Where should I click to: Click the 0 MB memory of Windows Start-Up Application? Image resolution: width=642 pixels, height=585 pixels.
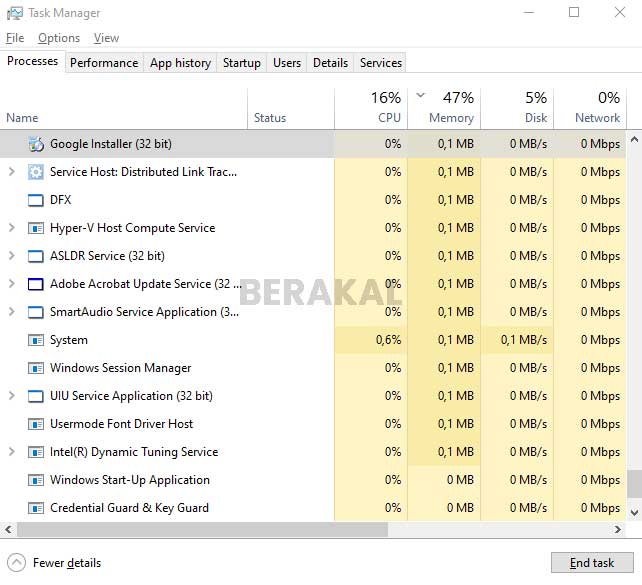(x=460, y=480)
